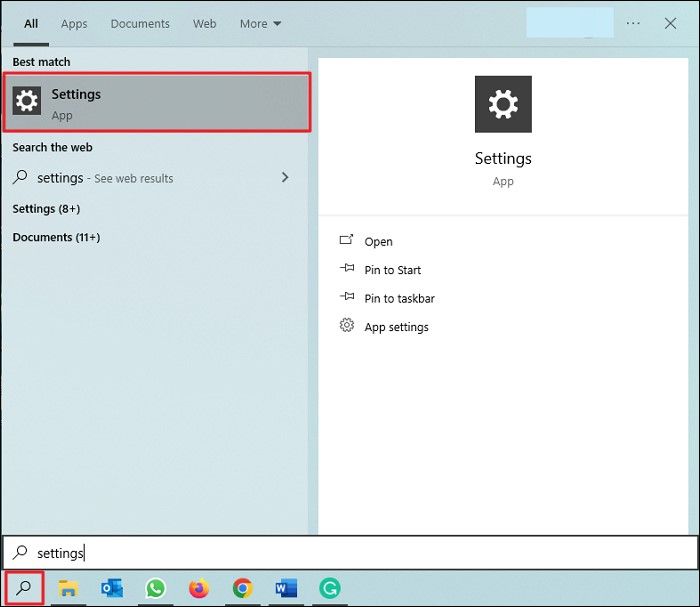This screenshot has height=607, width=700.
Task: Switch to the Documents tab
Action: point(139,24)
